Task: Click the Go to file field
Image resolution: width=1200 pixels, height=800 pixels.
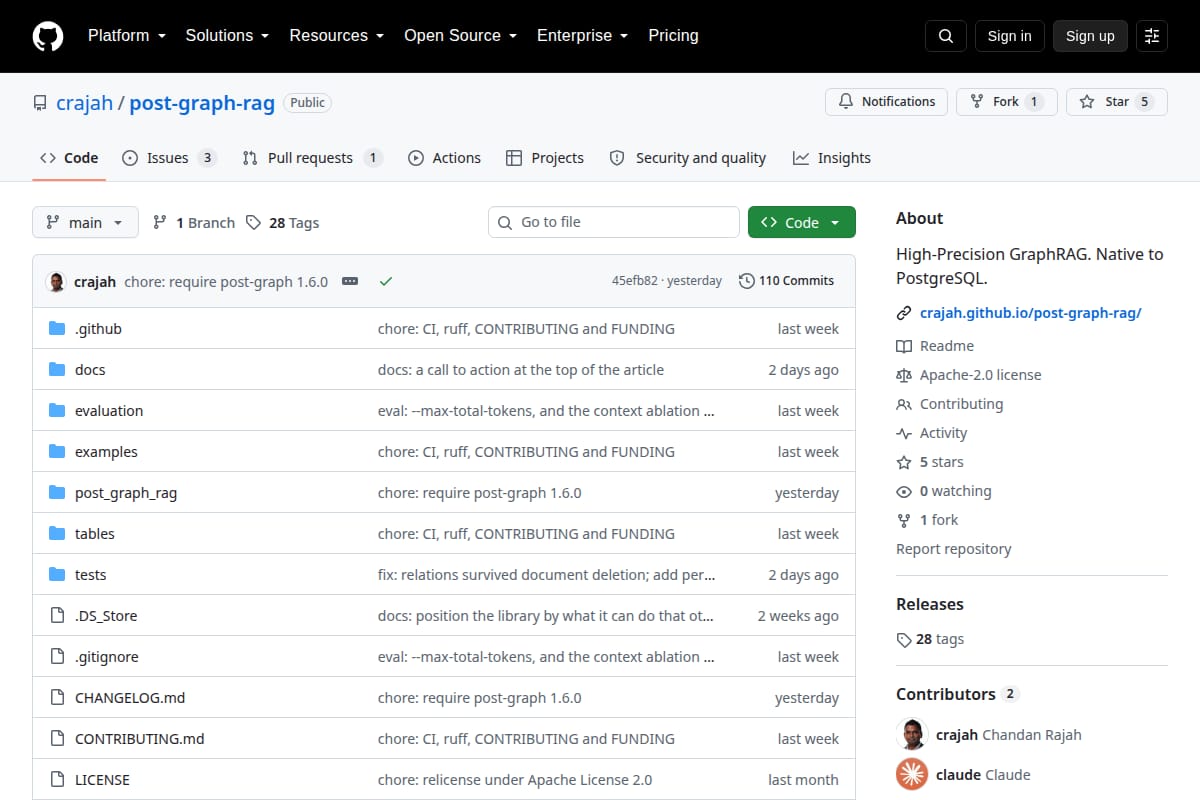Action: coord(614,222)
